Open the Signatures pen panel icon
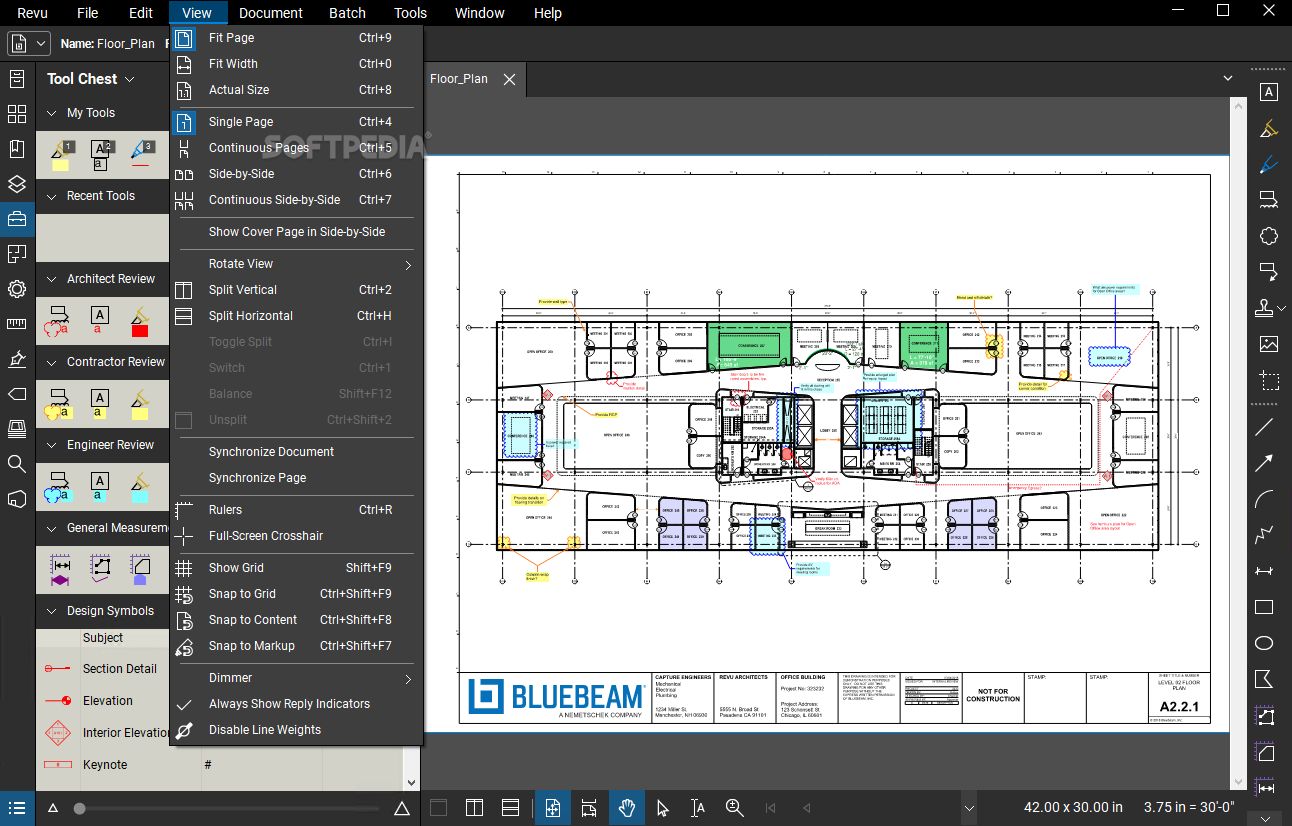 (16, 359)
